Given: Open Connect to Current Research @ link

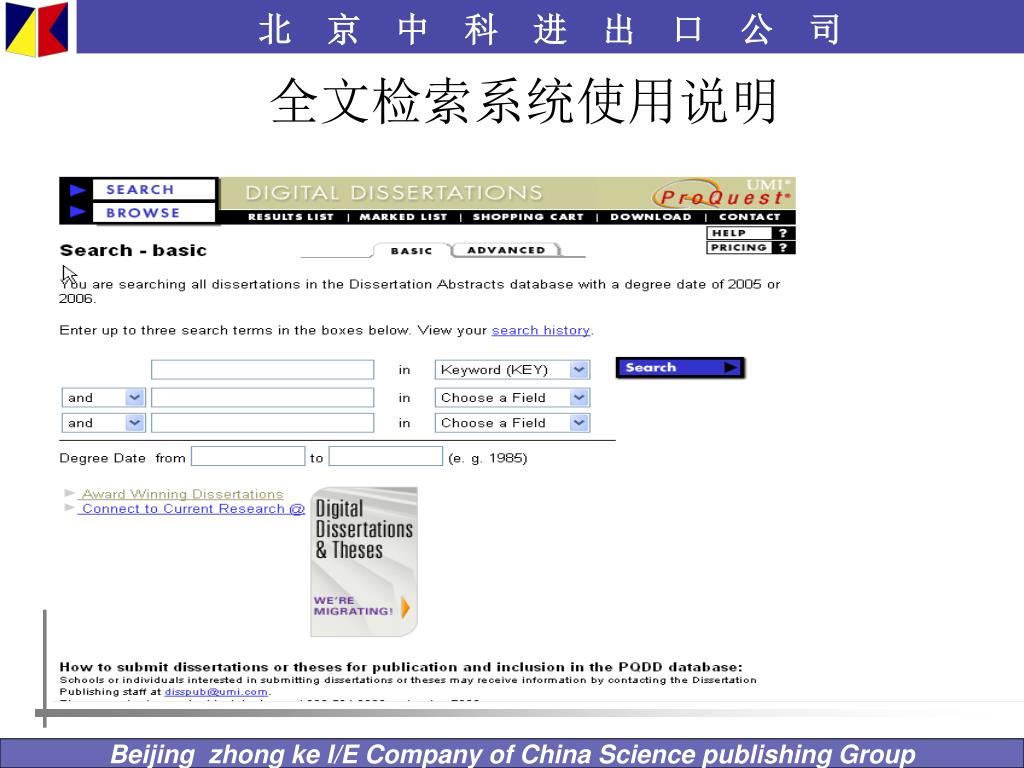Looking at the screenshot, I should click(192, 509).
